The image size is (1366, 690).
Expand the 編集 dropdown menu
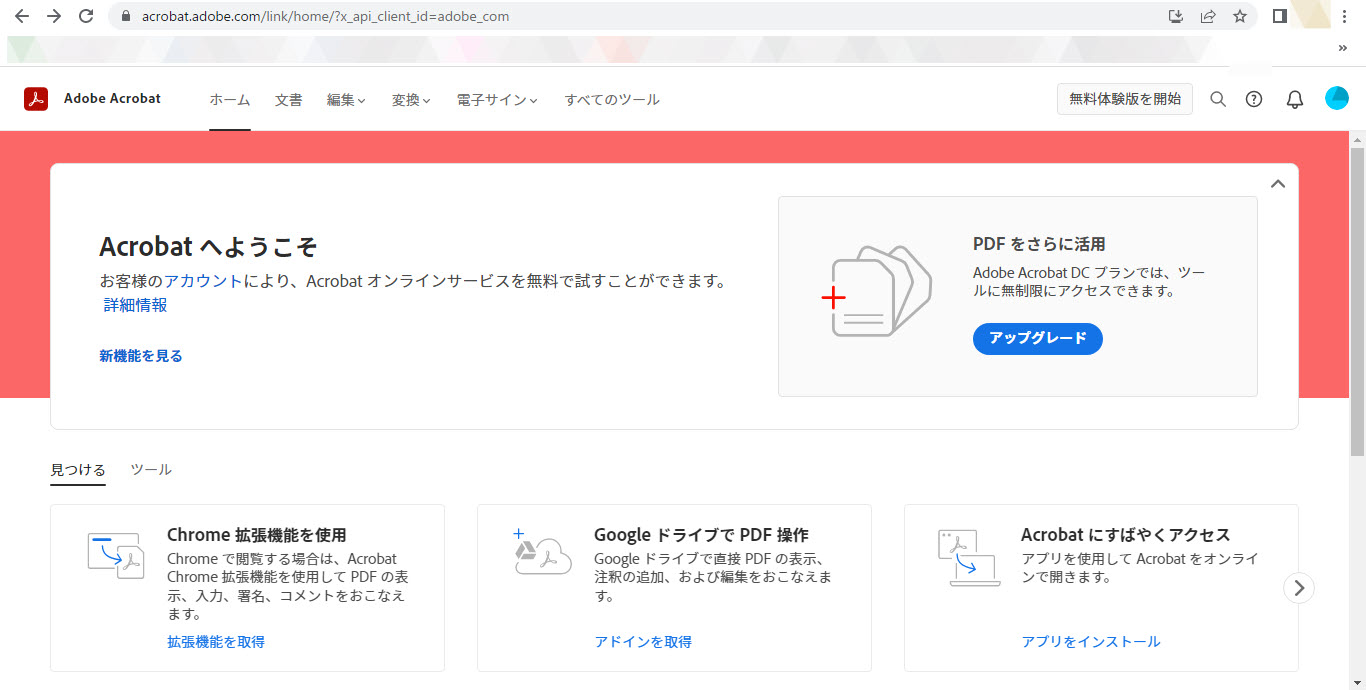tap(346, 100)
